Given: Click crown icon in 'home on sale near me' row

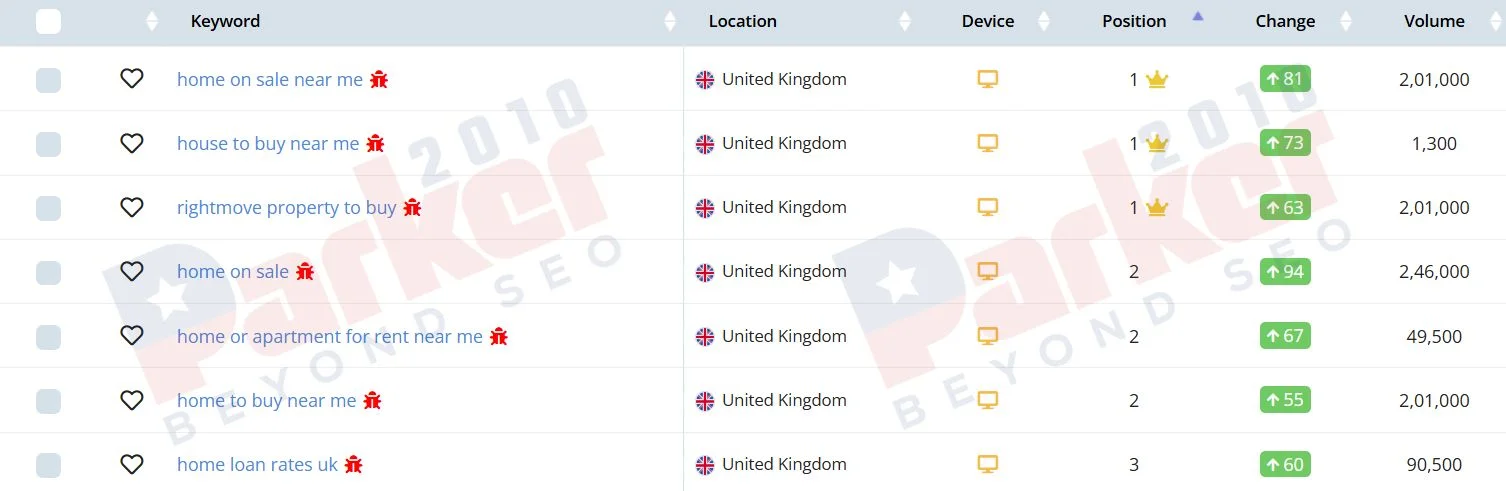Looking at the screenshot, I should click(x=1157, y=79).
